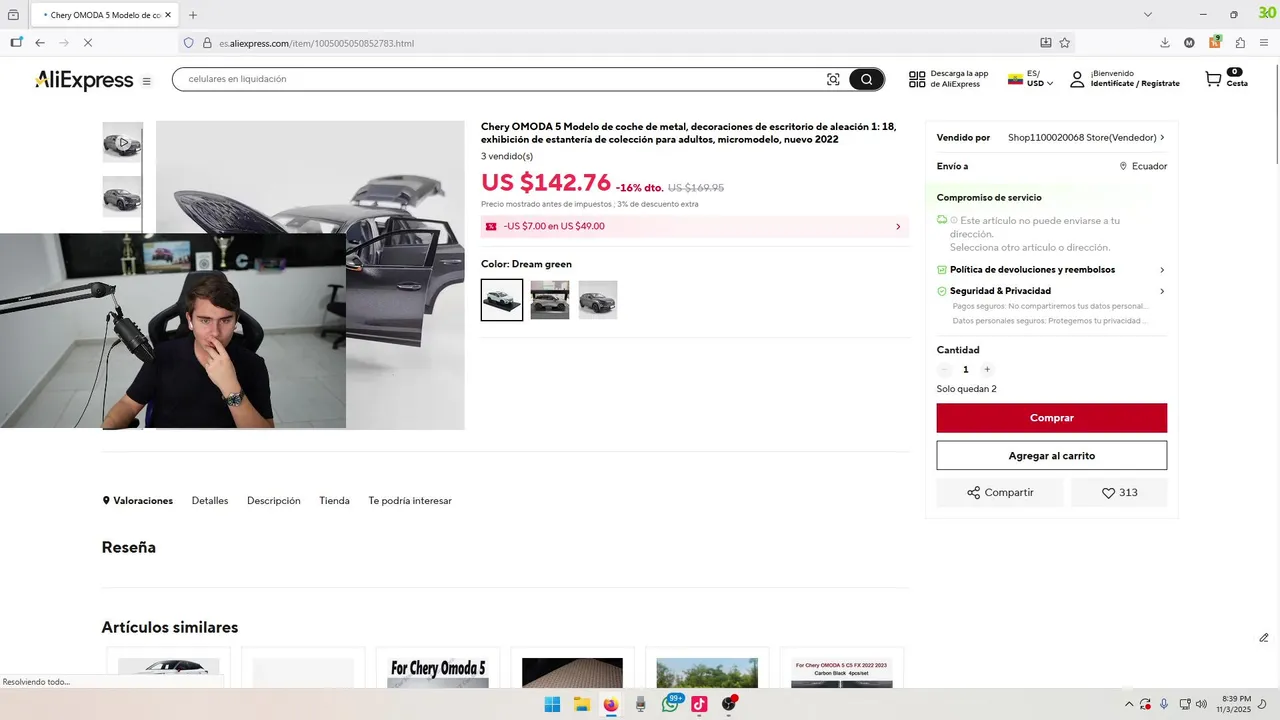Image resolution: width=1280 pixels, height=720 pixels.
Task: Jump to Valoraciones tab
Action: 137,501
